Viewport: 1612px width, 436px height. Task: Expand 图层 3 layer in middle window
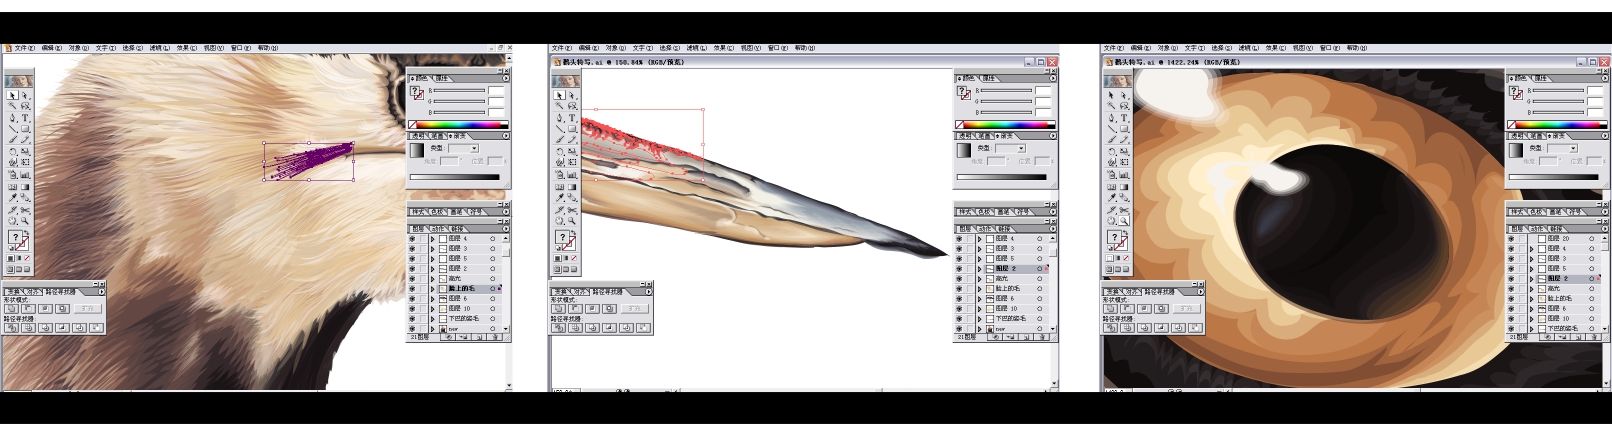pyautogui.click(x=979, y=249)
